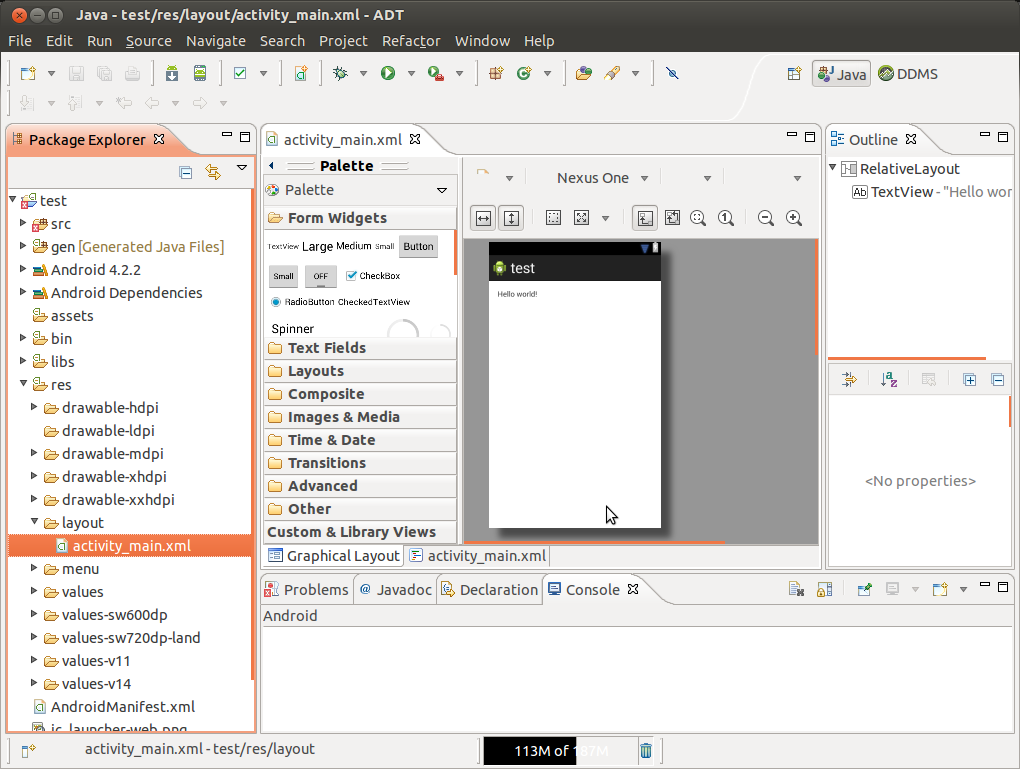1020x769 pixels.
Task: Open the Custom & Library Views category
Action: pyautogui.click(x=360, y=532)
